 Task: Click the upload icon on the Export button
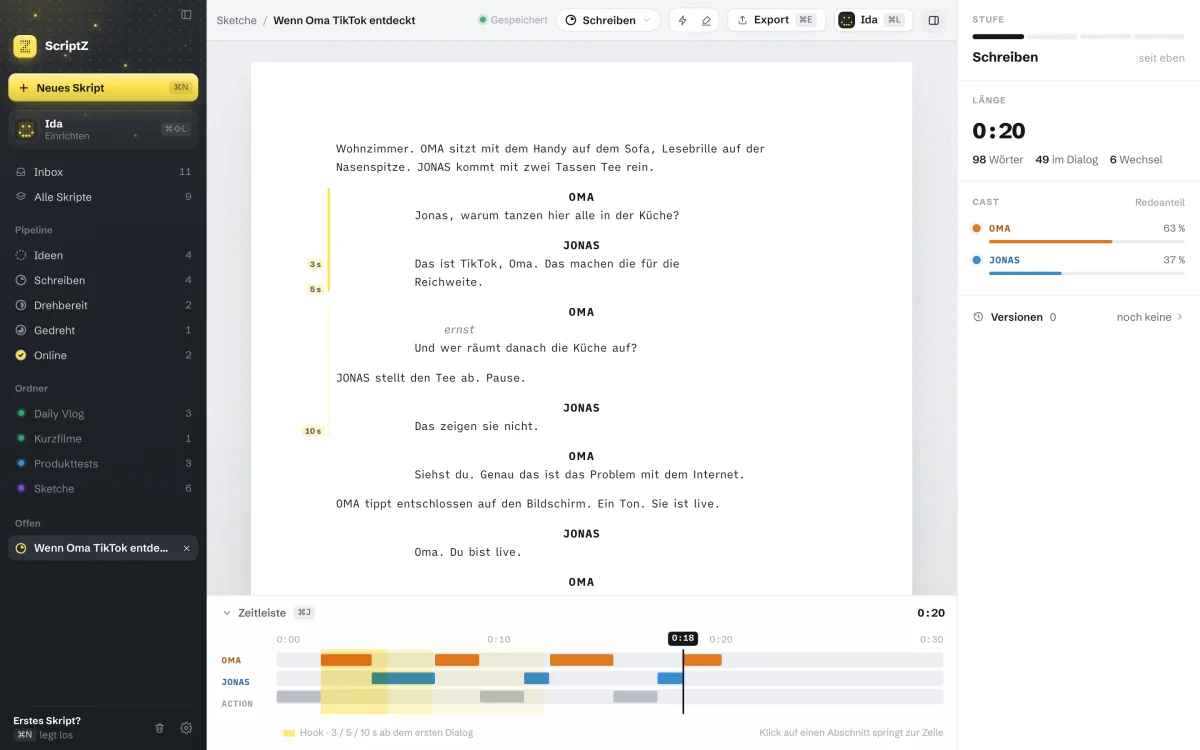tap(743, 20)
